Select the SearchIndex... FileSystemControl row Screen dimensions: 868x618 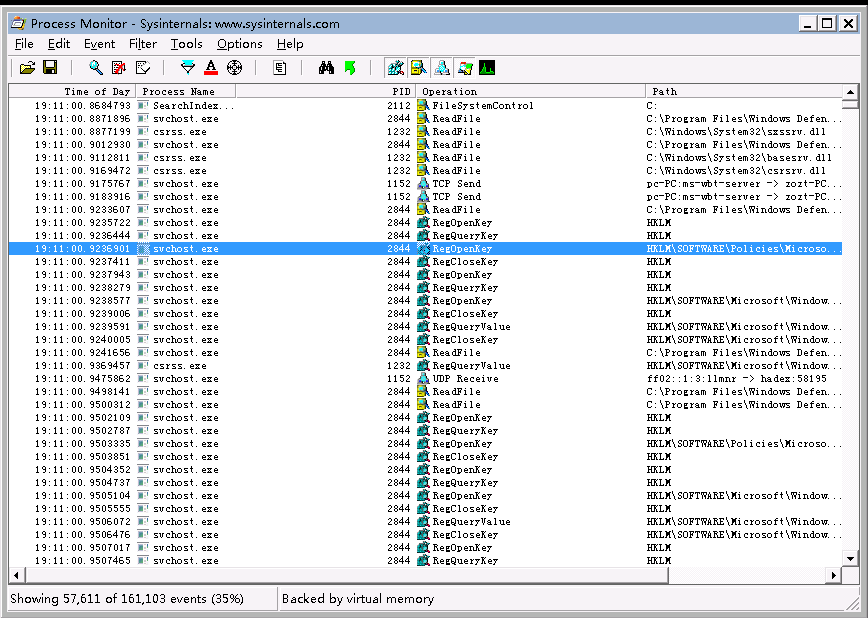pyautogui.click(x=425, y=105)
